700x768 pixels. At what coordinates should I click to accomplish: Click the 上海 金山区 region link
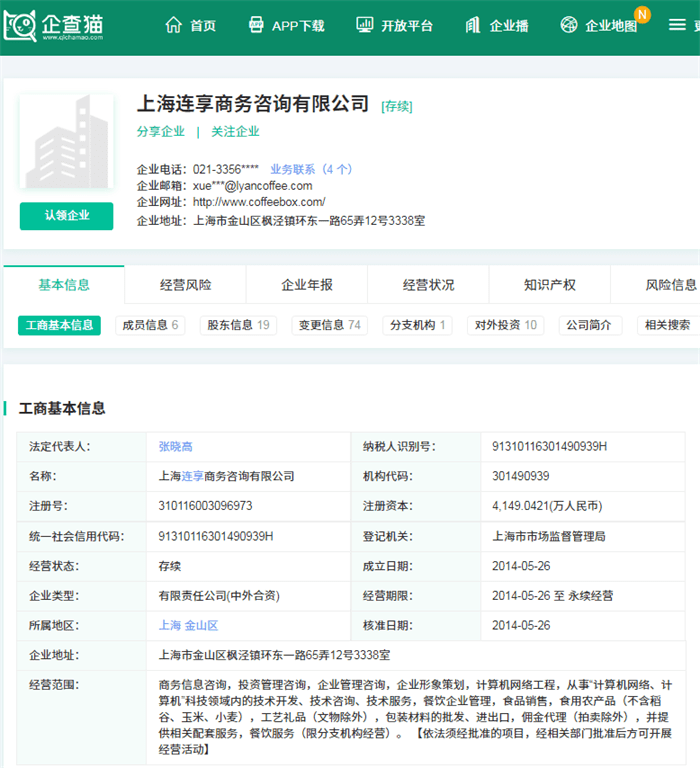pos(188,625)
